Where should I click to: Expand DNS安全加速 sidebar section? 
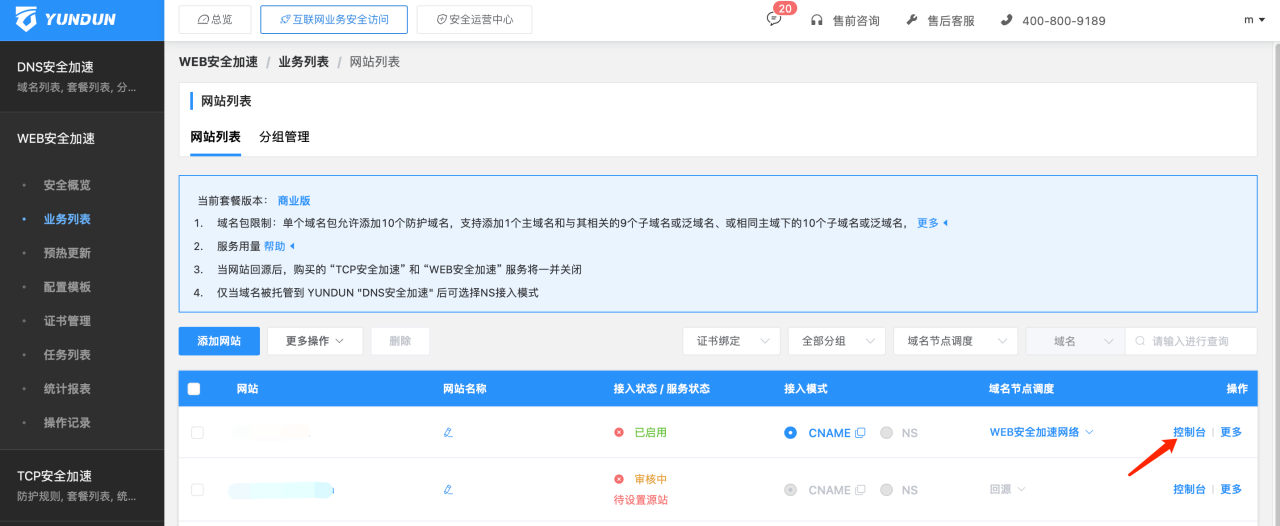click(x=82, y=76)
